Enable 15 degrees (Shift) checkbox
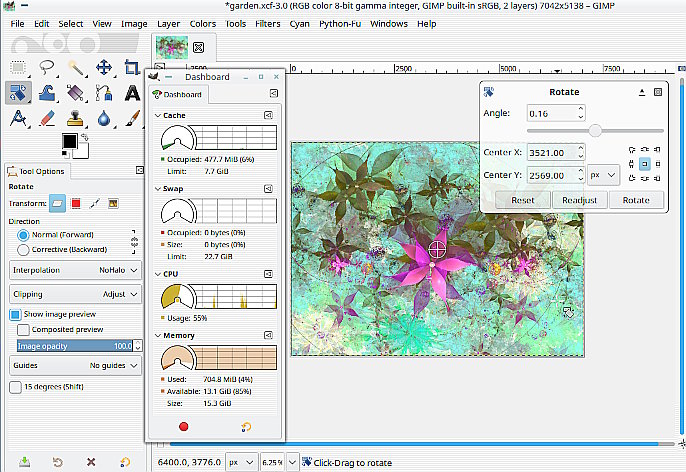The width and height of the screenshot is (686, 472). point(16,386)
